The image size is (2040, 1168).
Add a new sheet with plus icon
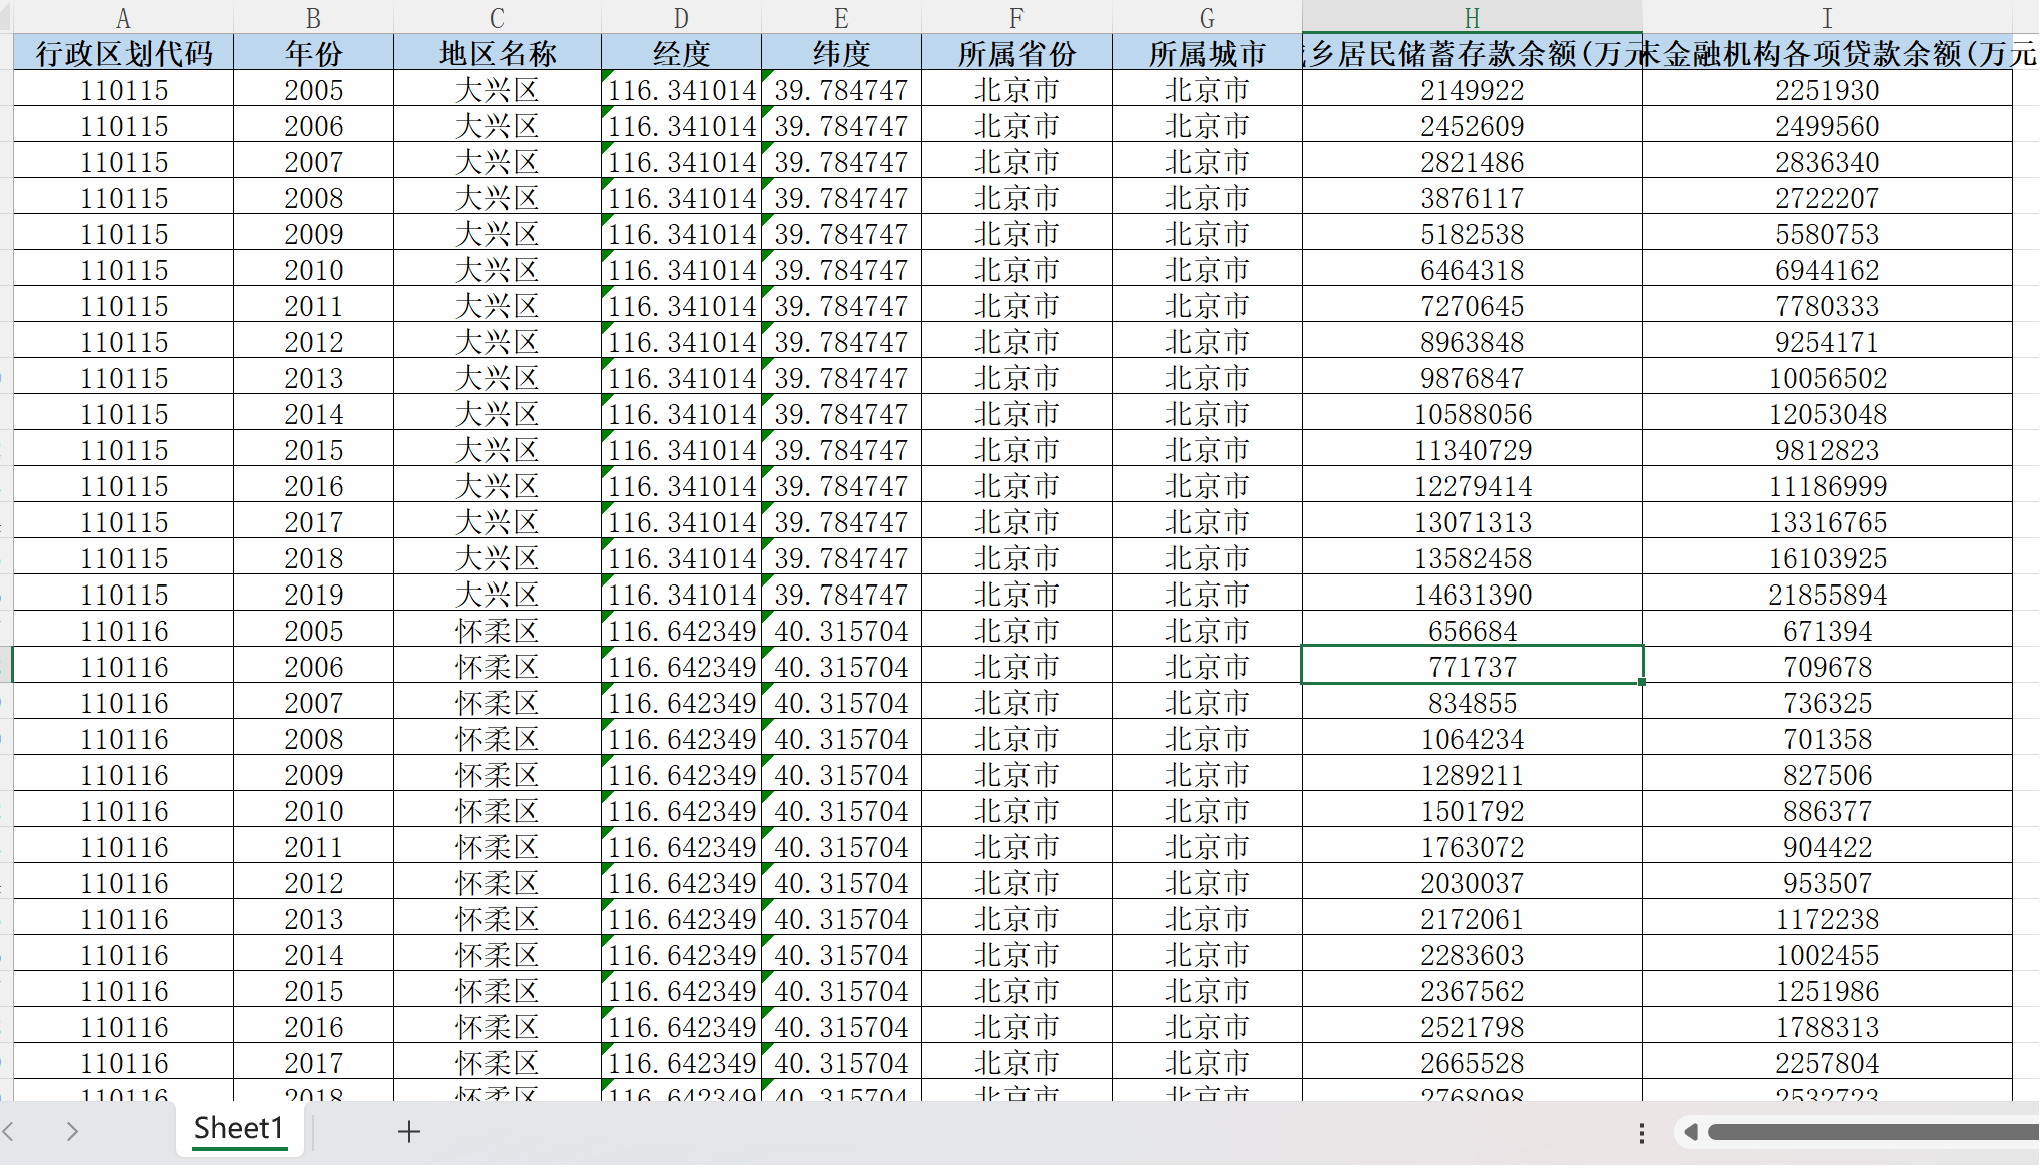pyautogui.click(x=408, y=1131)
